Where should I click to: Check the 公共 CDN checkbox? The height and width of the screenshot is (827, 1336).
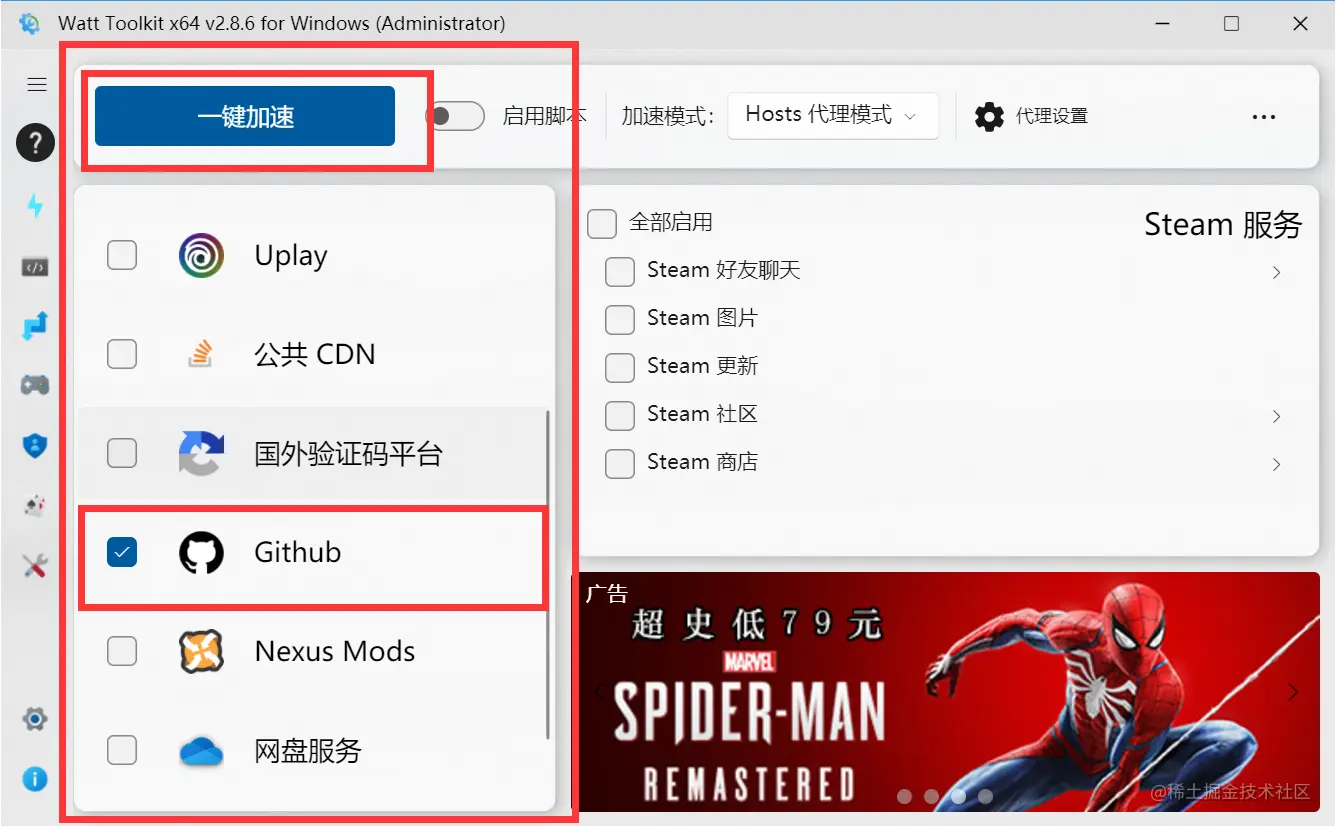(x=122, y=354)
